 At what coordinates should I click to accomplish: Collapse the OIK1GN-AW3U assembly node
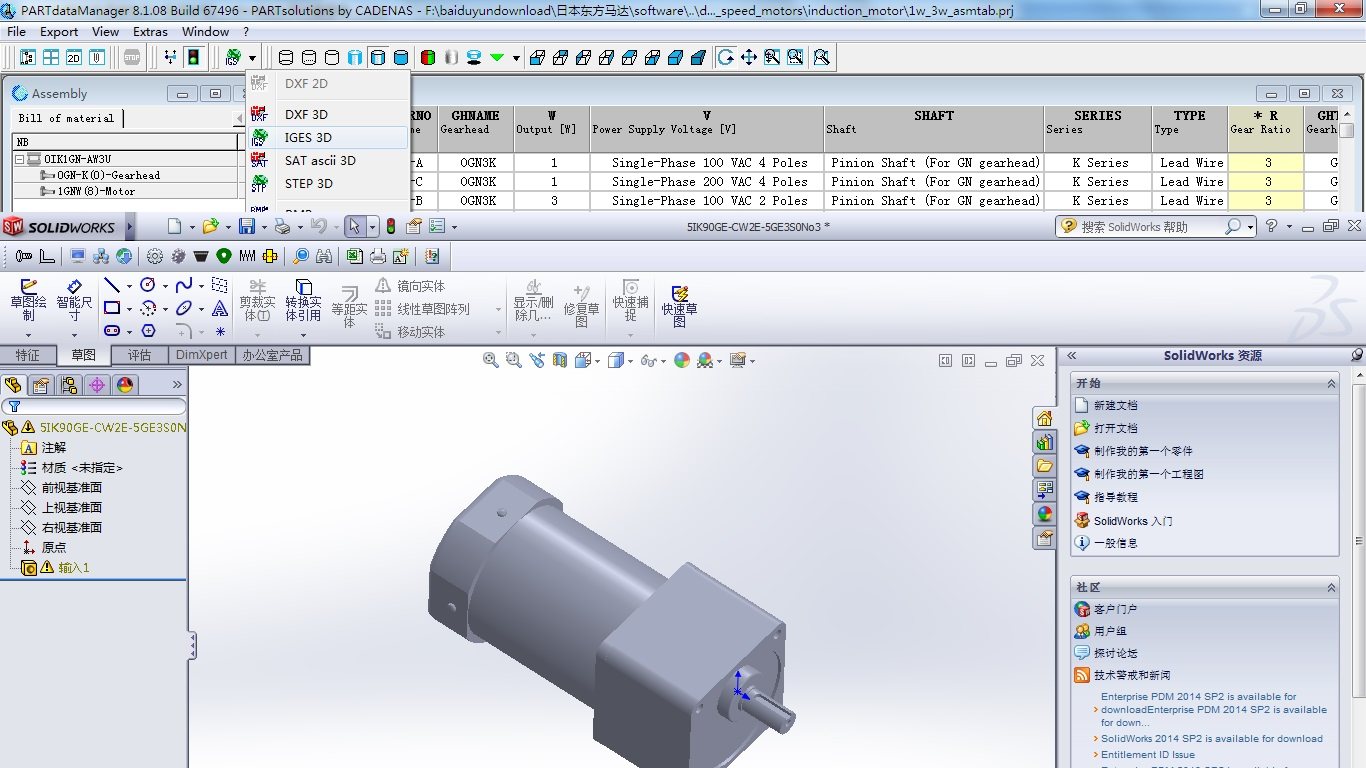pos(19,159)
